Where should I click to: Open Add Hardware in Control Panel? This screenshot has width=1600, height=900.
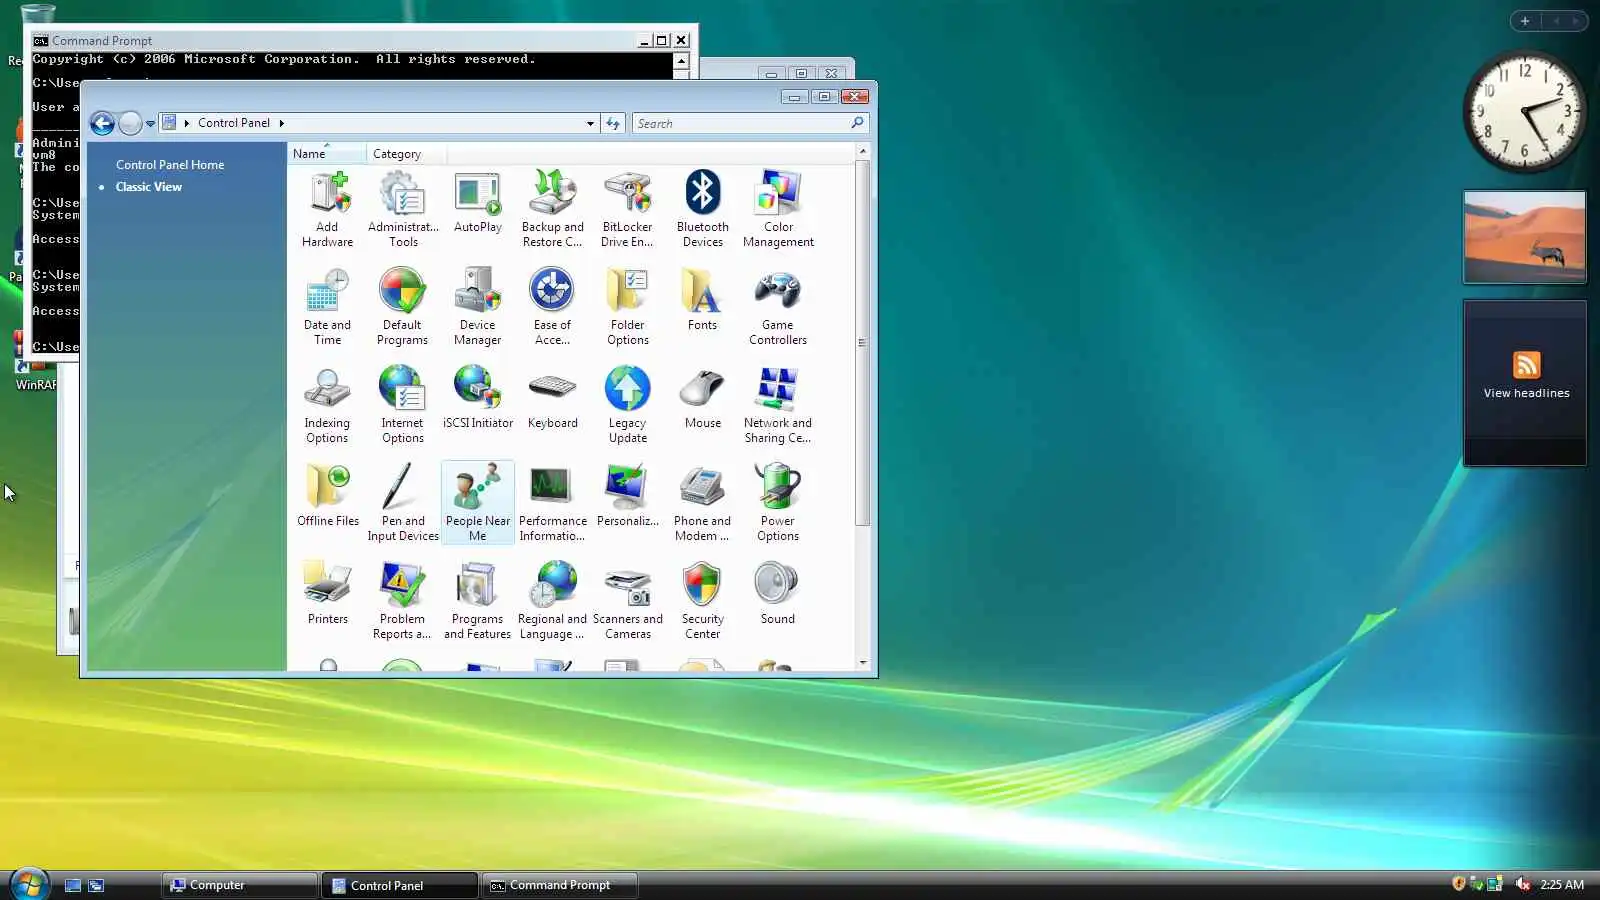327,209
